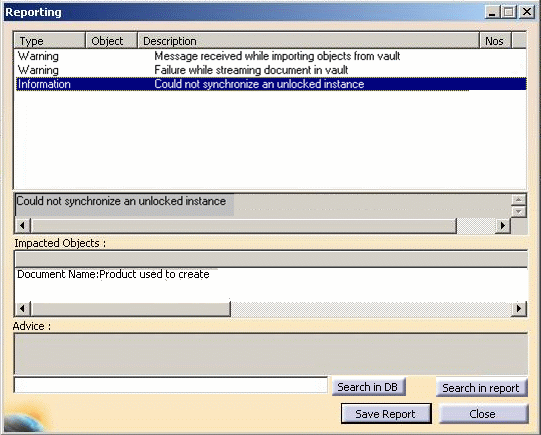Select the Failure while streaming document row
Screen dimensions: 541x435
[x=271, y=70]
